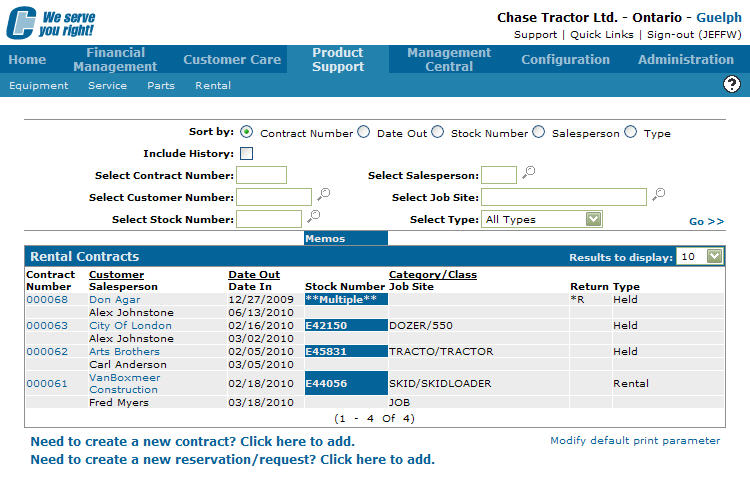Select Date Out sort radio button
750x486 pixels.
tap(364, 132)
